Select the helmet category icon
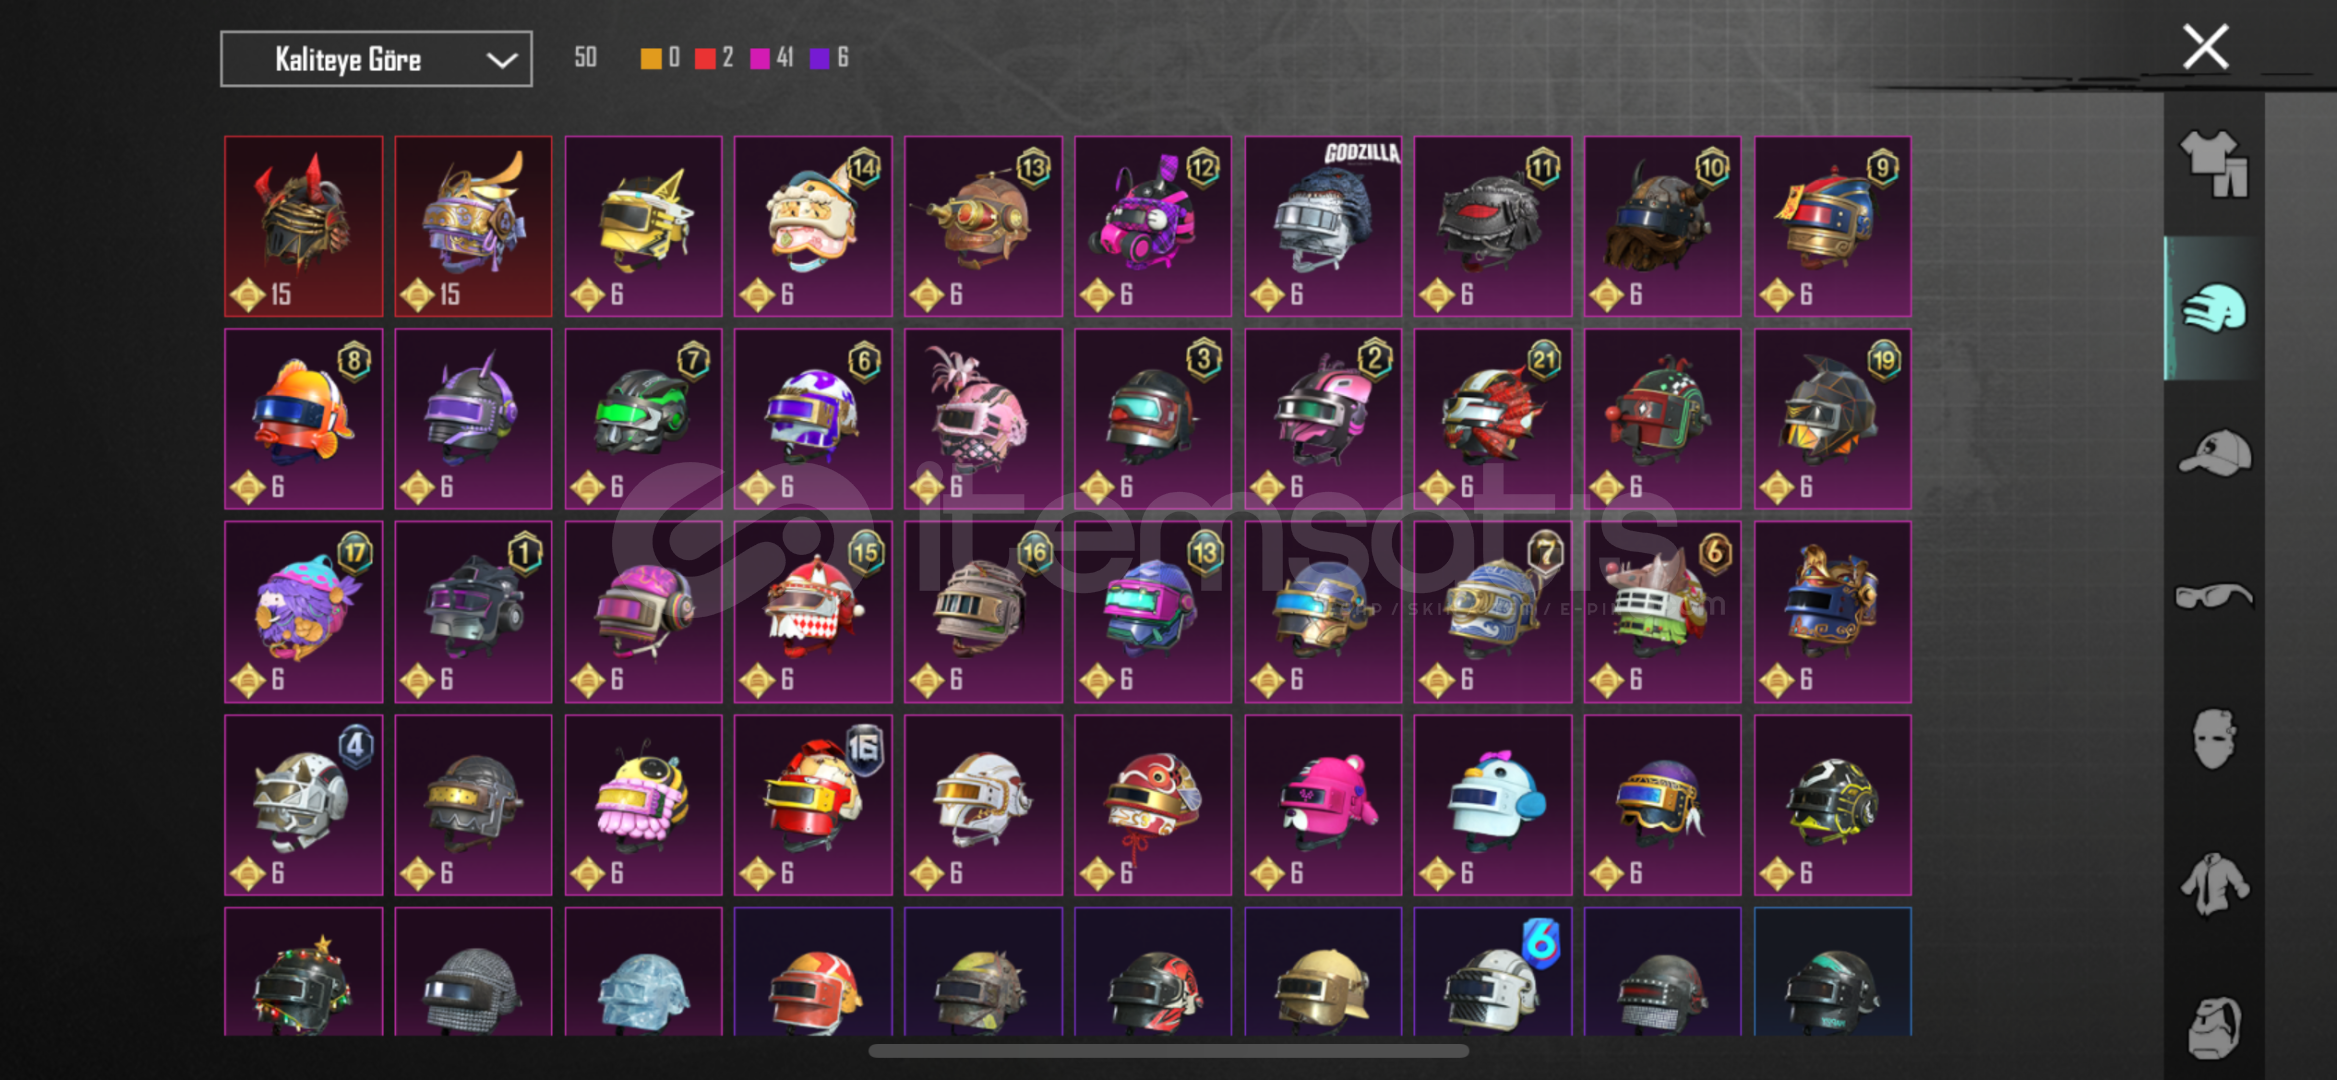 2214,308
